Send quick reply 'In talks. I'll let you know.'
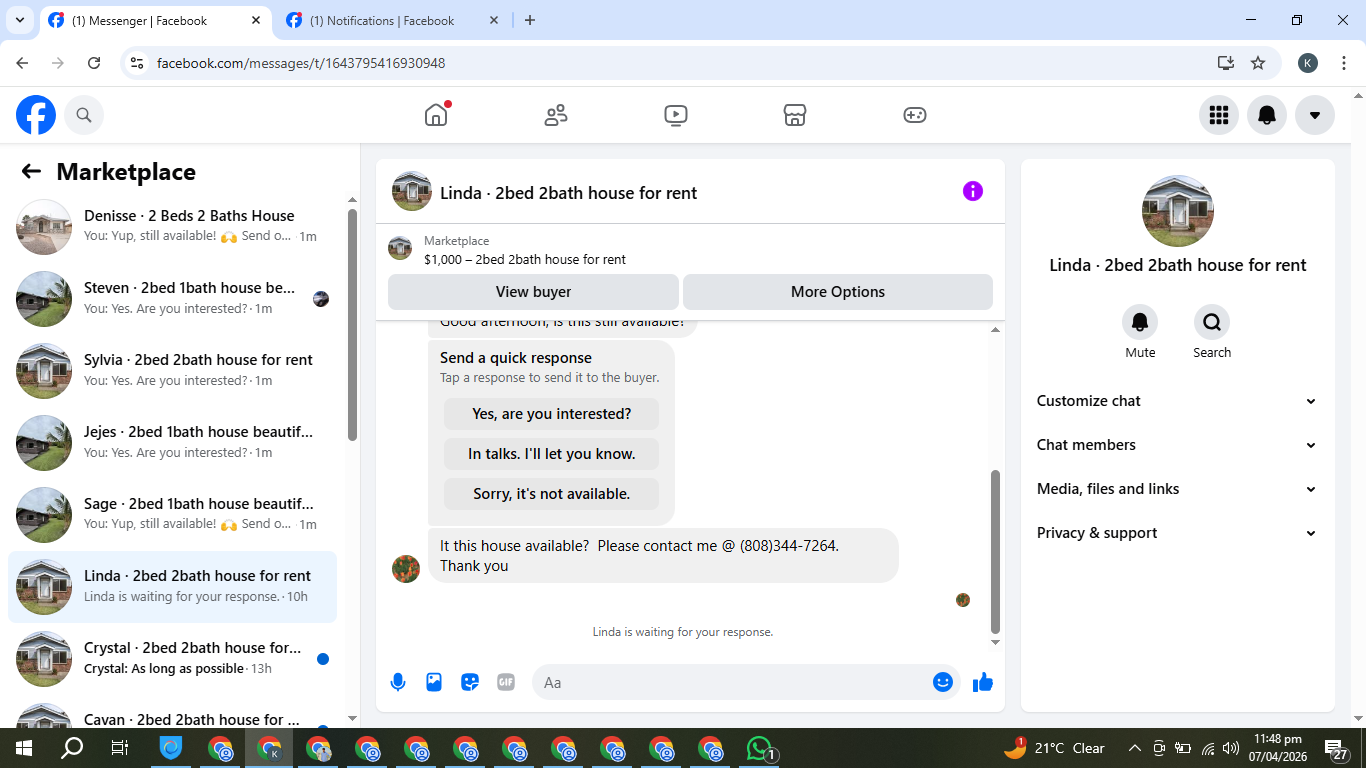Viewport: 1366px width, 768px height. pos(552,454)
